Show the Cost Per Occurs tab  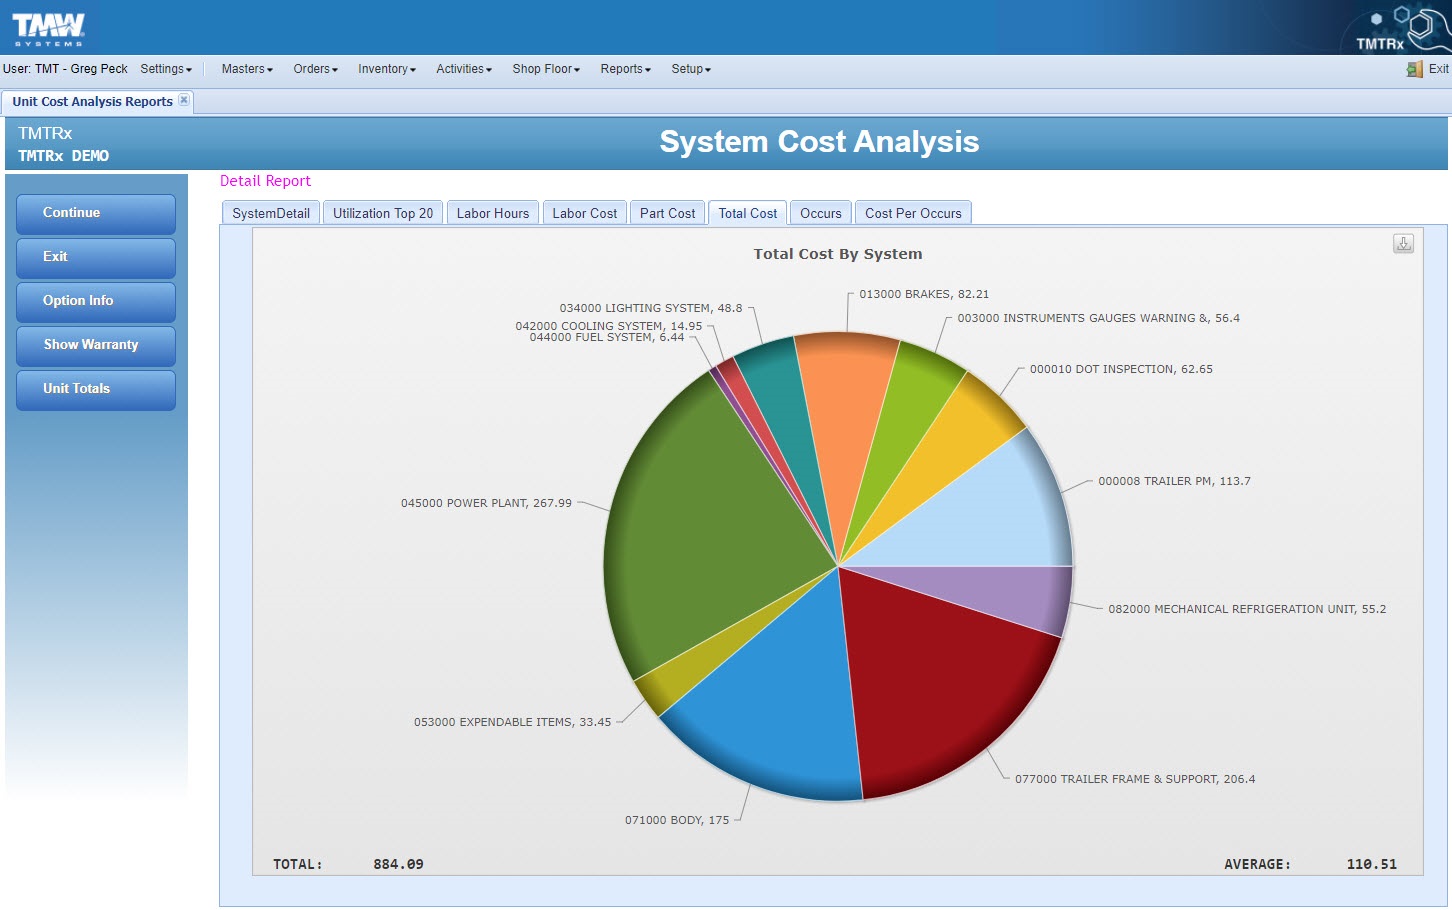coord(912,213)
